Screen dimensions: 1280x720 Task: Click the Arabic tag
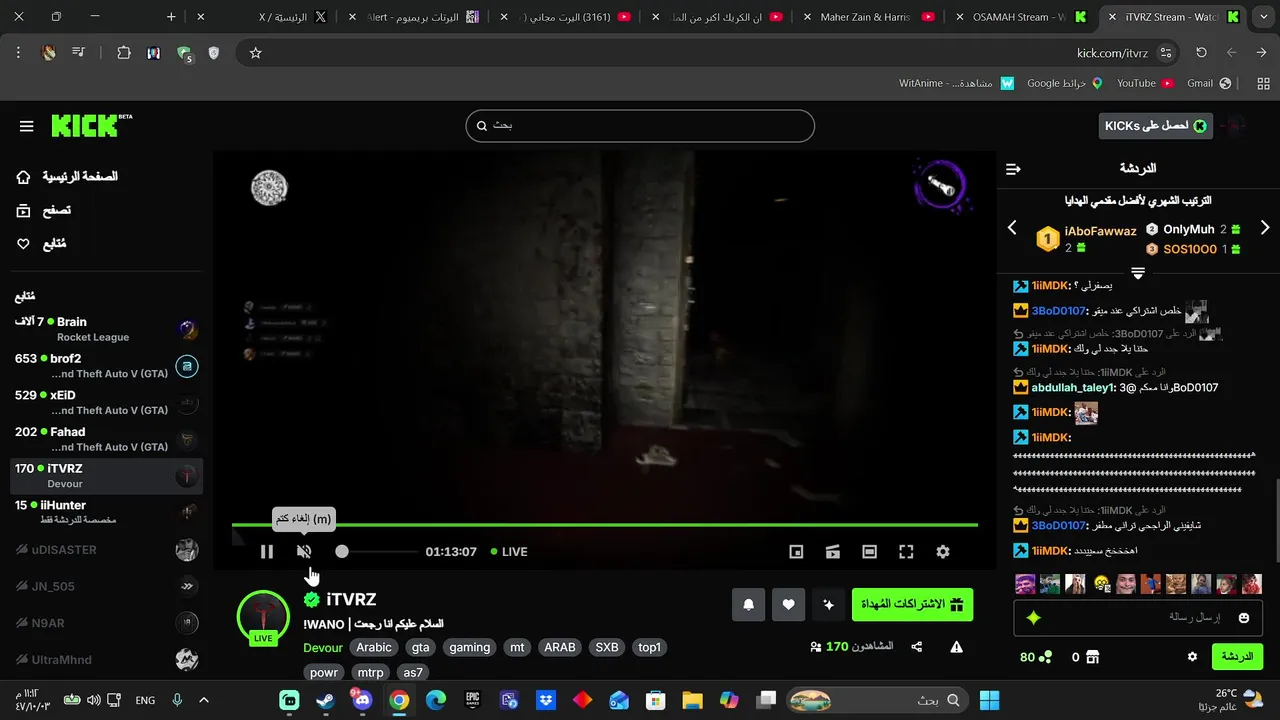[374, 647]
